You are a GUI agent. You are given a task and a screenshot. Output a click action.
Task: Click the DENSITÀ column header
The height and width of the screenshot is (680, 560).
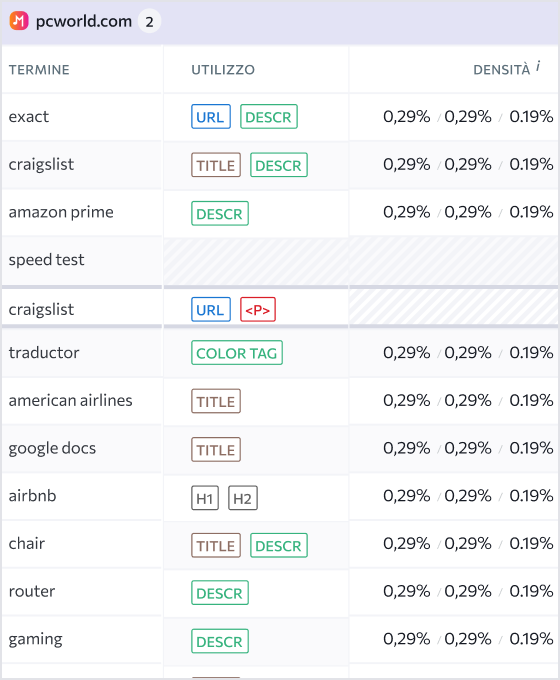(x=501, y=70)
